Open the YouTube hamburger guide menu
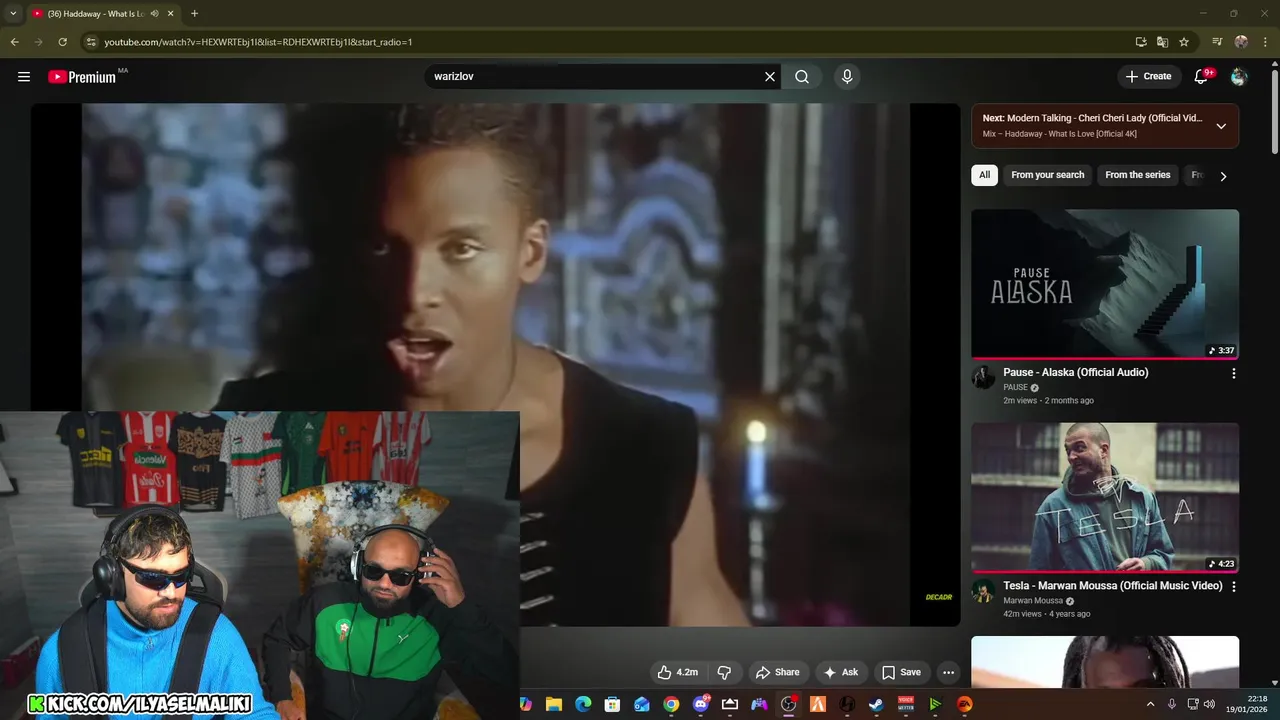1280x720 pixels. coord(24,76)
